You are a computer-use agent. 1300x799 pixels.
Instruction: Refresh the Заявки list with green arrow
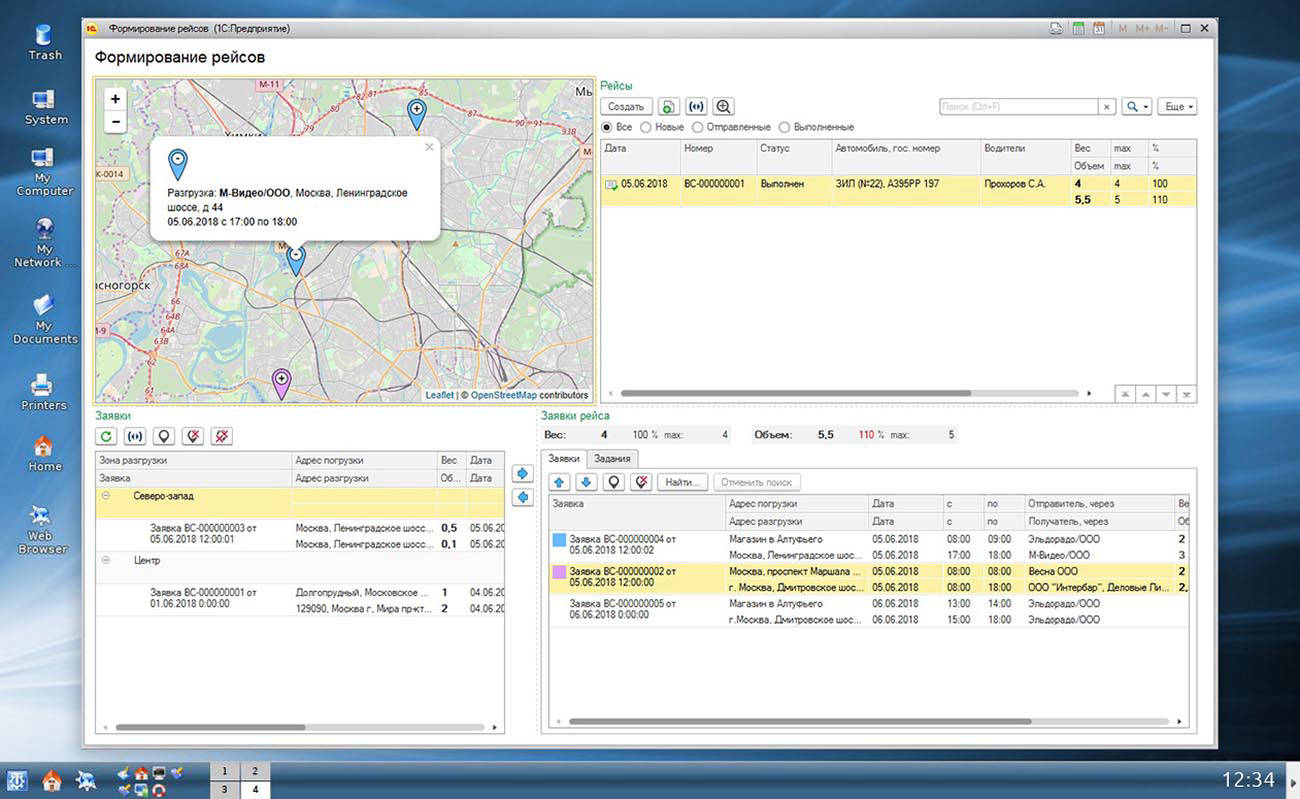point(106,436)
